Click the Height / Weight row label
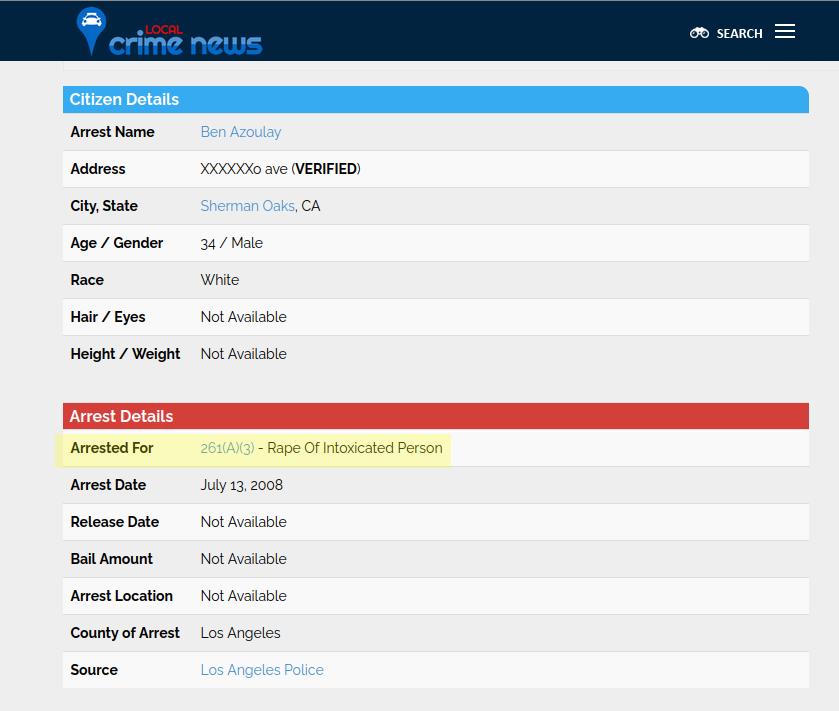 [x=126, y=354]
